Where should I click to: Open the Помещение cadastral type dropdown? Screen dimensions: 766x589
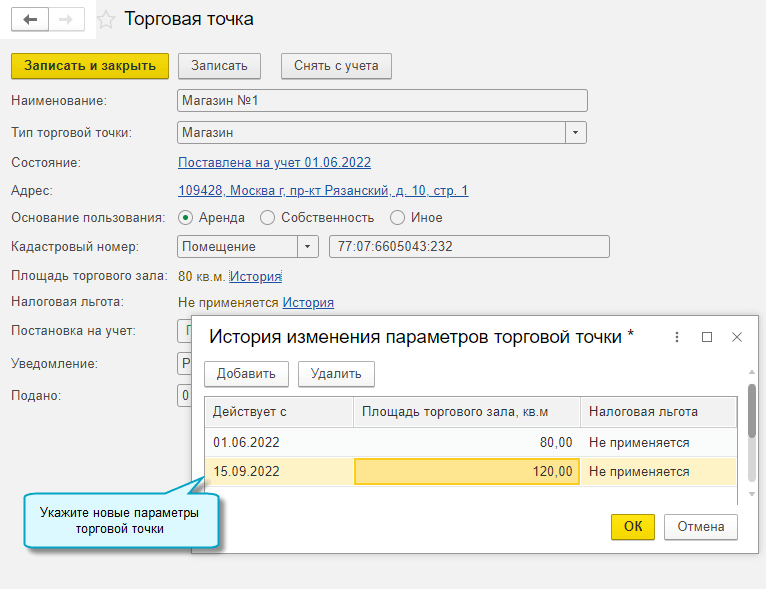(x=307, y=247)
